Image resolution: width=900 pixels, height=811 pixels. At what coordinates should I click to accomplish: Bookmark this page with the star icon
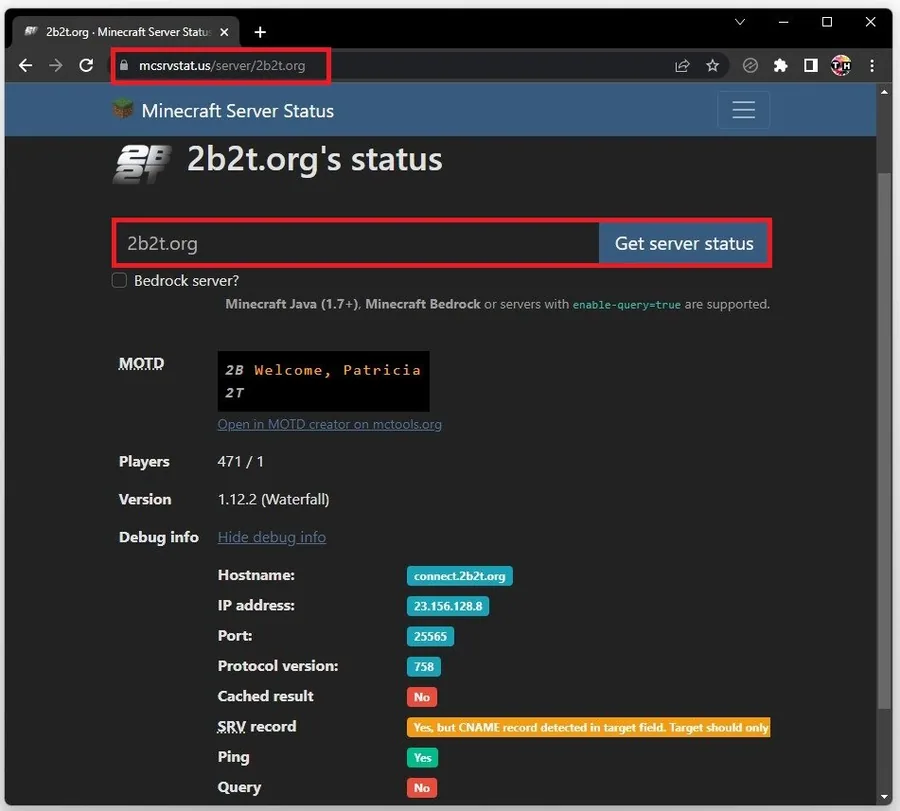712,66
